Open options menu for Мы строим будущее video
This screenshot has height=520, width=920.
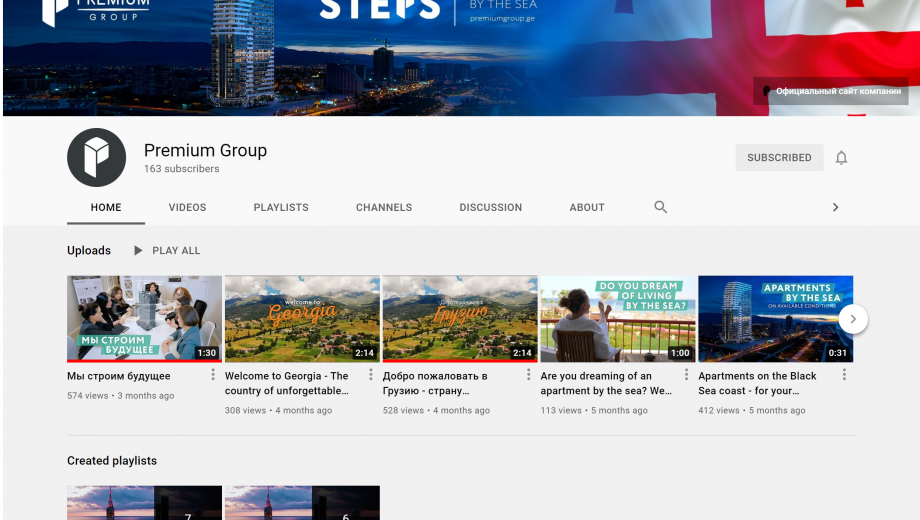[x=213, y=374]
